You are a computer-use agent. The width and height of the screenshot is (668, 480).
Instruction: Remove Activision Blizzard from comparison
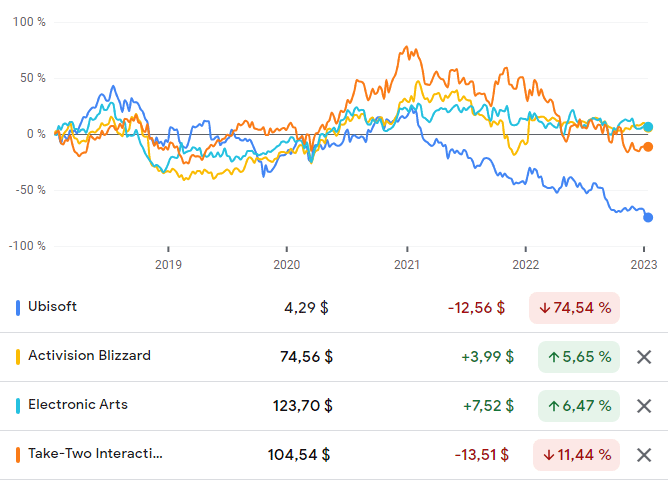(x=644, y=357)
